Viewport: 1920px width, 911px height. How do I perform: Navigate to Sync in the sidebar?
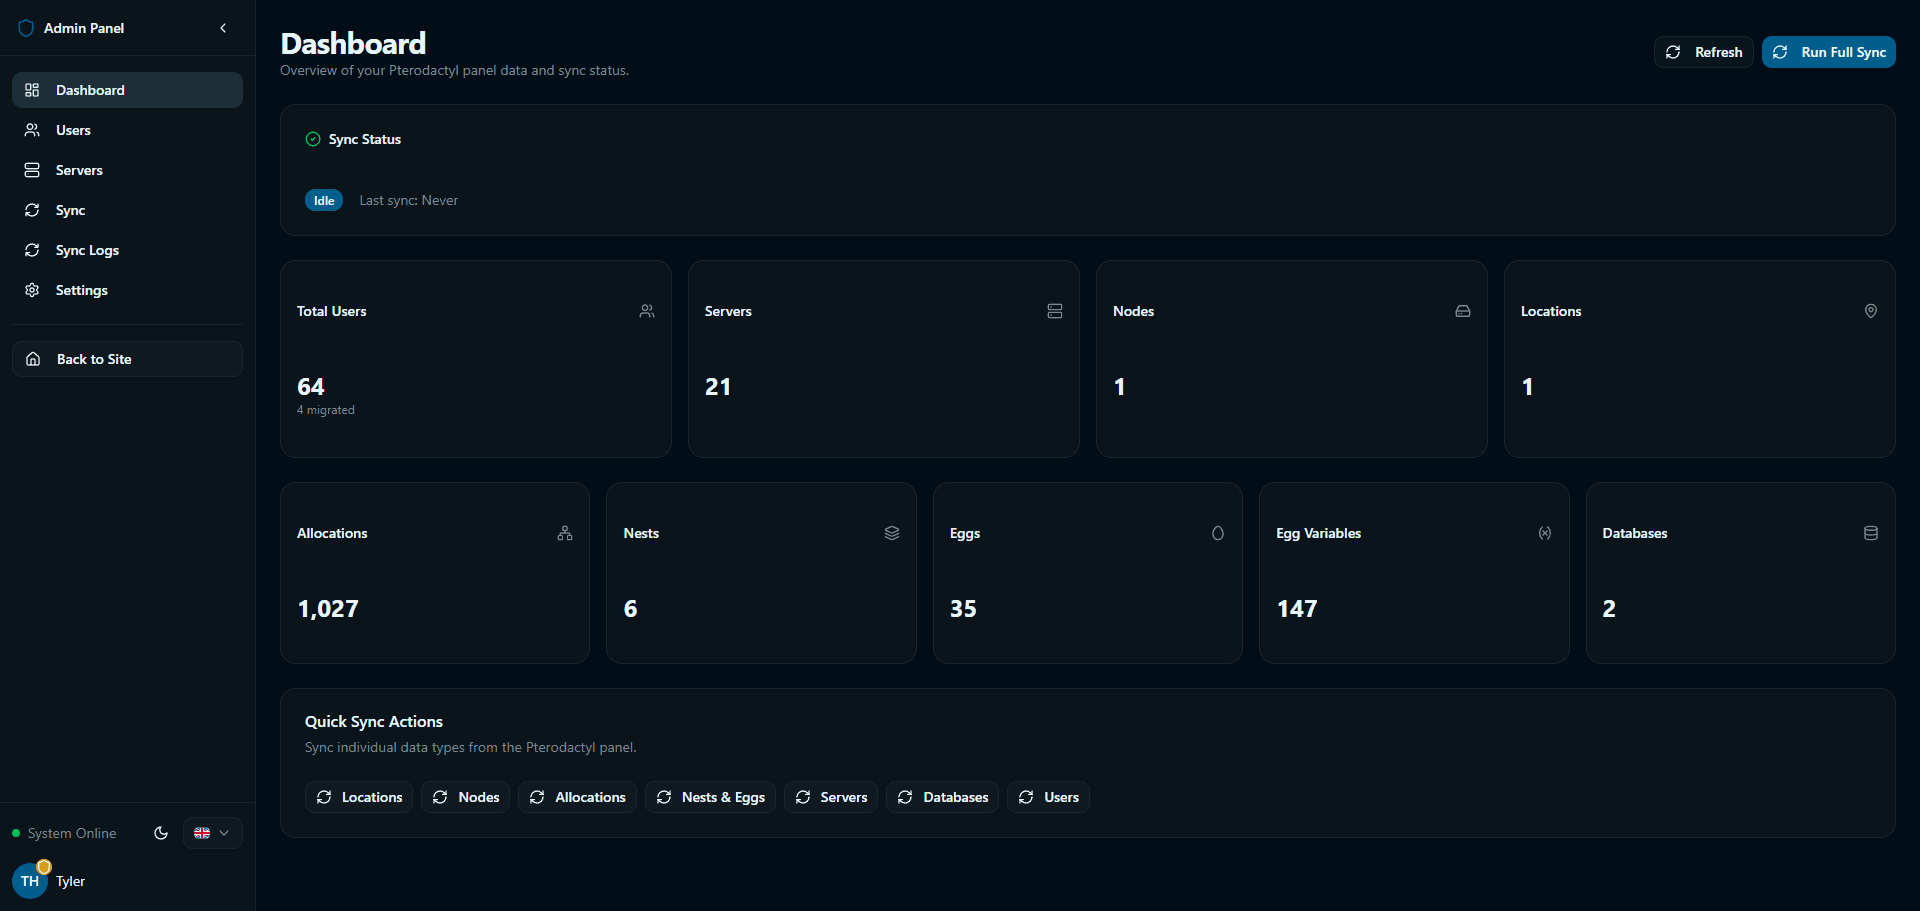pos(127,210)
